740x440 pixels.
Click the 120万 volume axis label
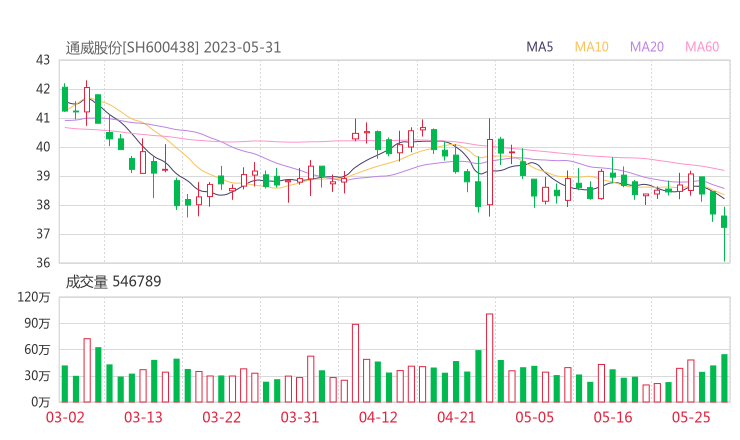(x=34, y=297)
